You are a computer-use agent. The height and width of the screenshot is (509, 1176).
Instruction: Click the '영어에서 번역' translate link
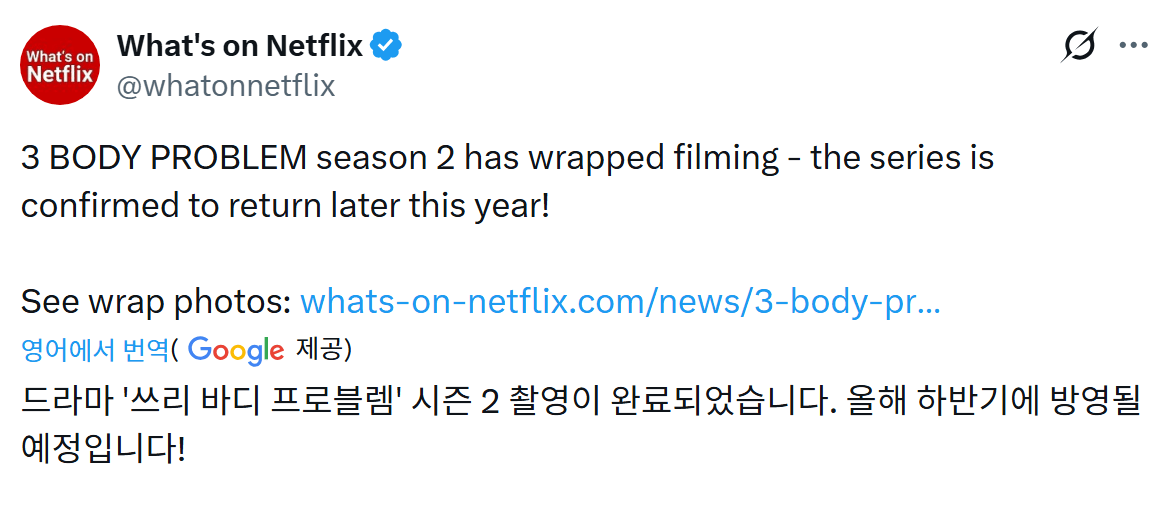coord(95,350)
